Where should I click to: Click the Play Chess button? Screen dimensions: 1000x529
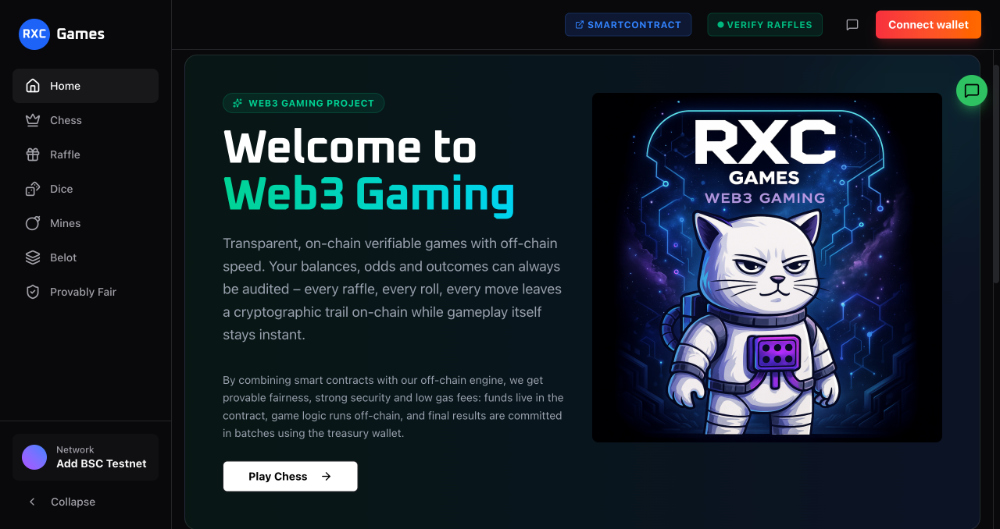(290, 476)
